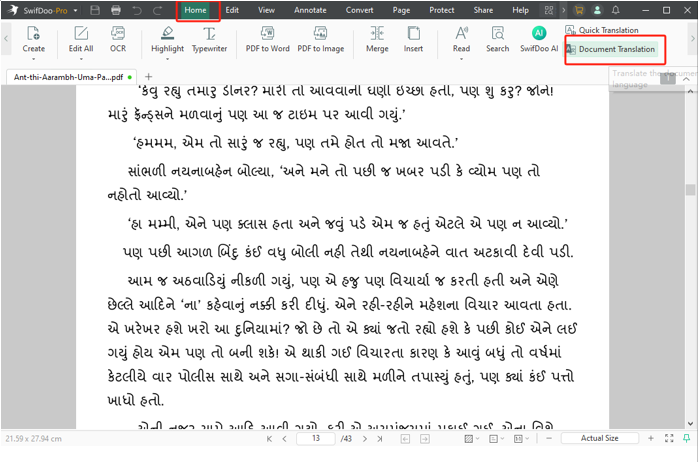The height and width of the screenshot is (462, 698).
Task: Start Read aloud feature
Action: (461, 39)
